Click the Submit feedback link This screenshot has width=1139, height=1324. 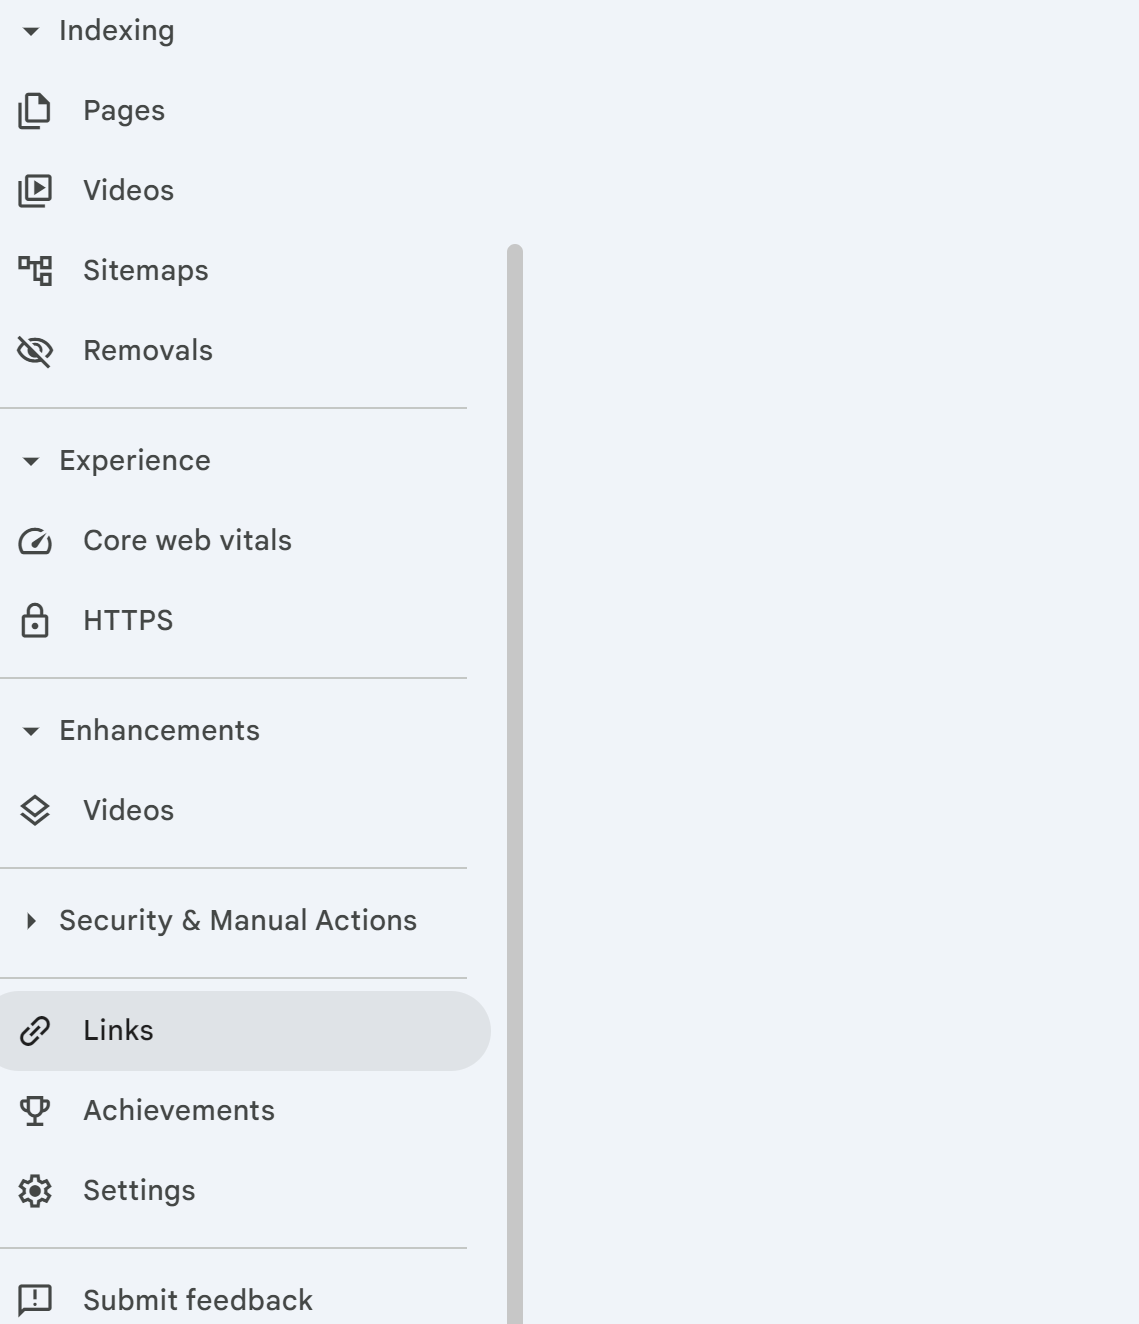tap(198, 1300)
